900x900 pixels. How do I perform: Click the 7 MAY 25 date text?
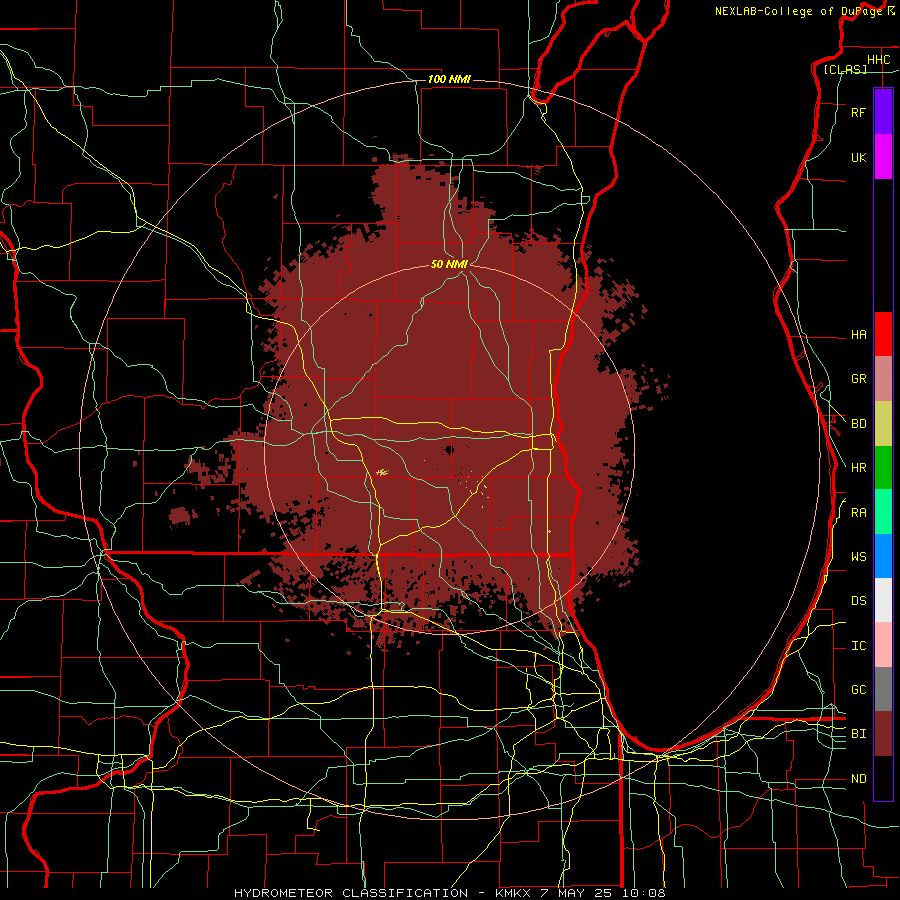pyautogui.click(x=578, y=893)
